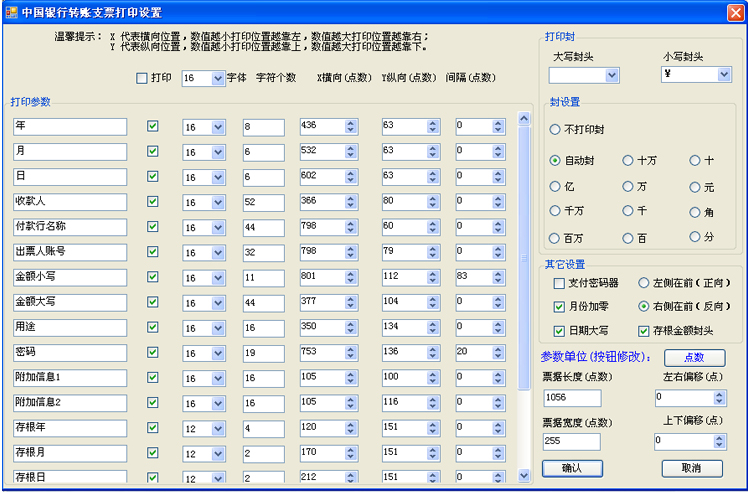750x492 pixels.
Task: Open font size dropdown for 存根年 row
Action: (x=218, y=429)
